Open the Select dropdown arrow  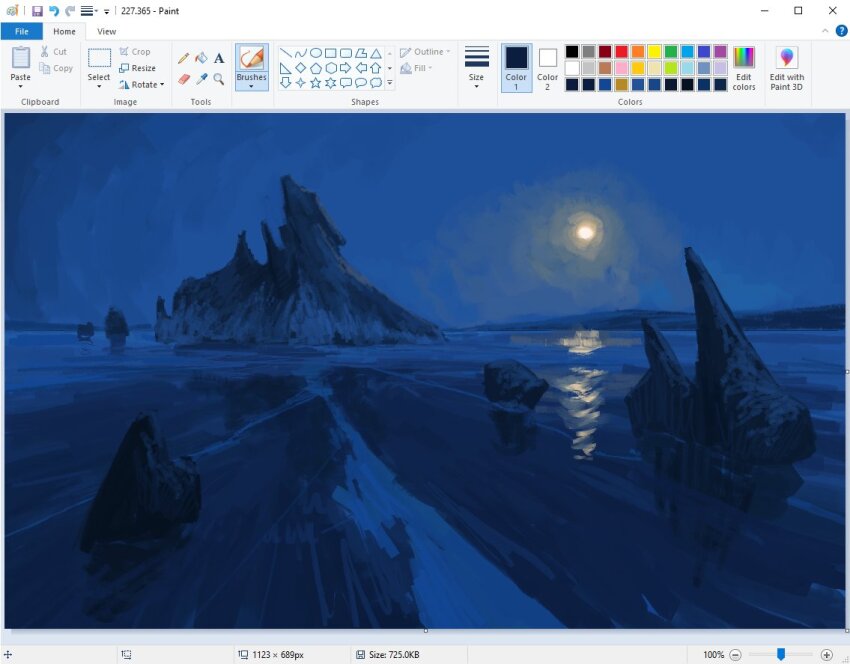[99, 85]
